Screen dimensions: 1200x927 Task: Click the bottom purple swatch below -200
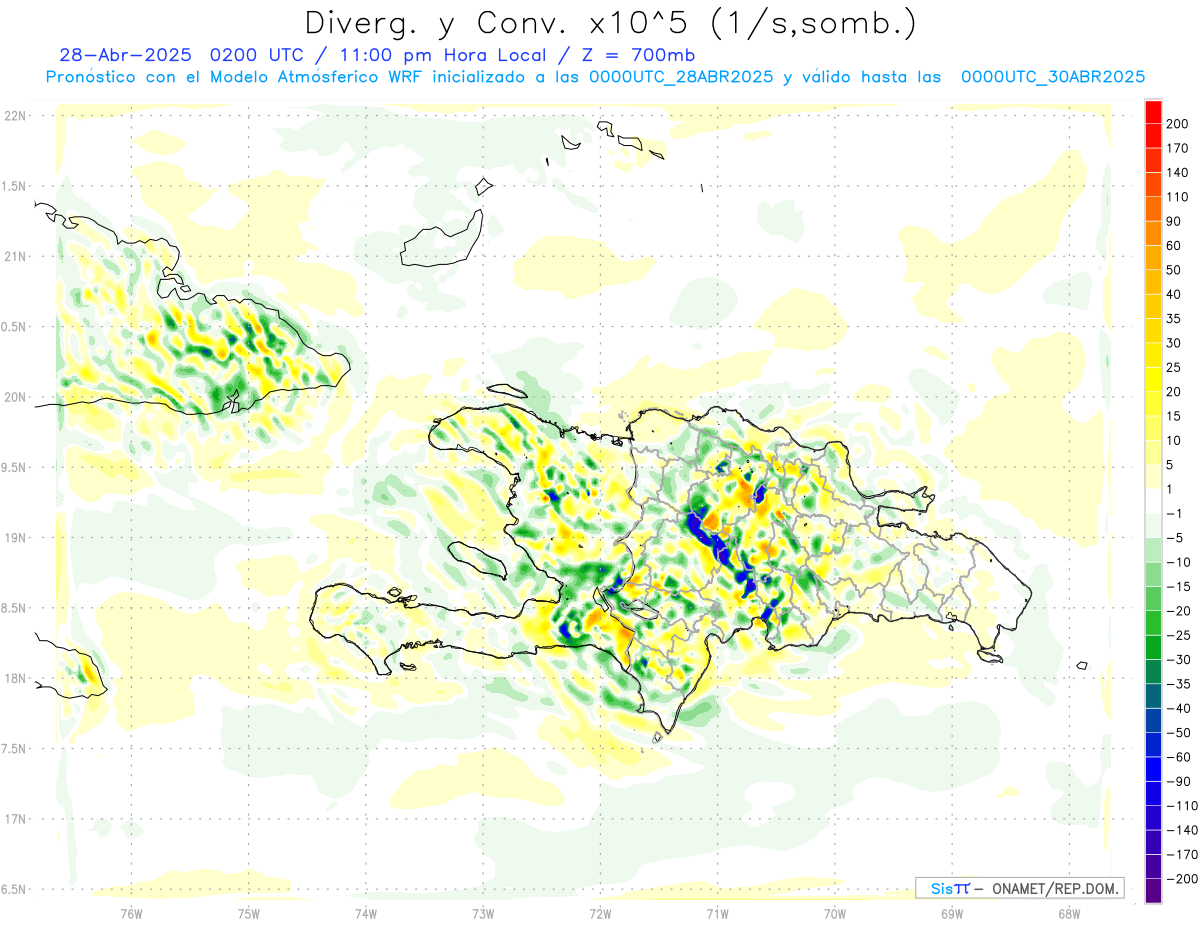[x=1153, y=890]
